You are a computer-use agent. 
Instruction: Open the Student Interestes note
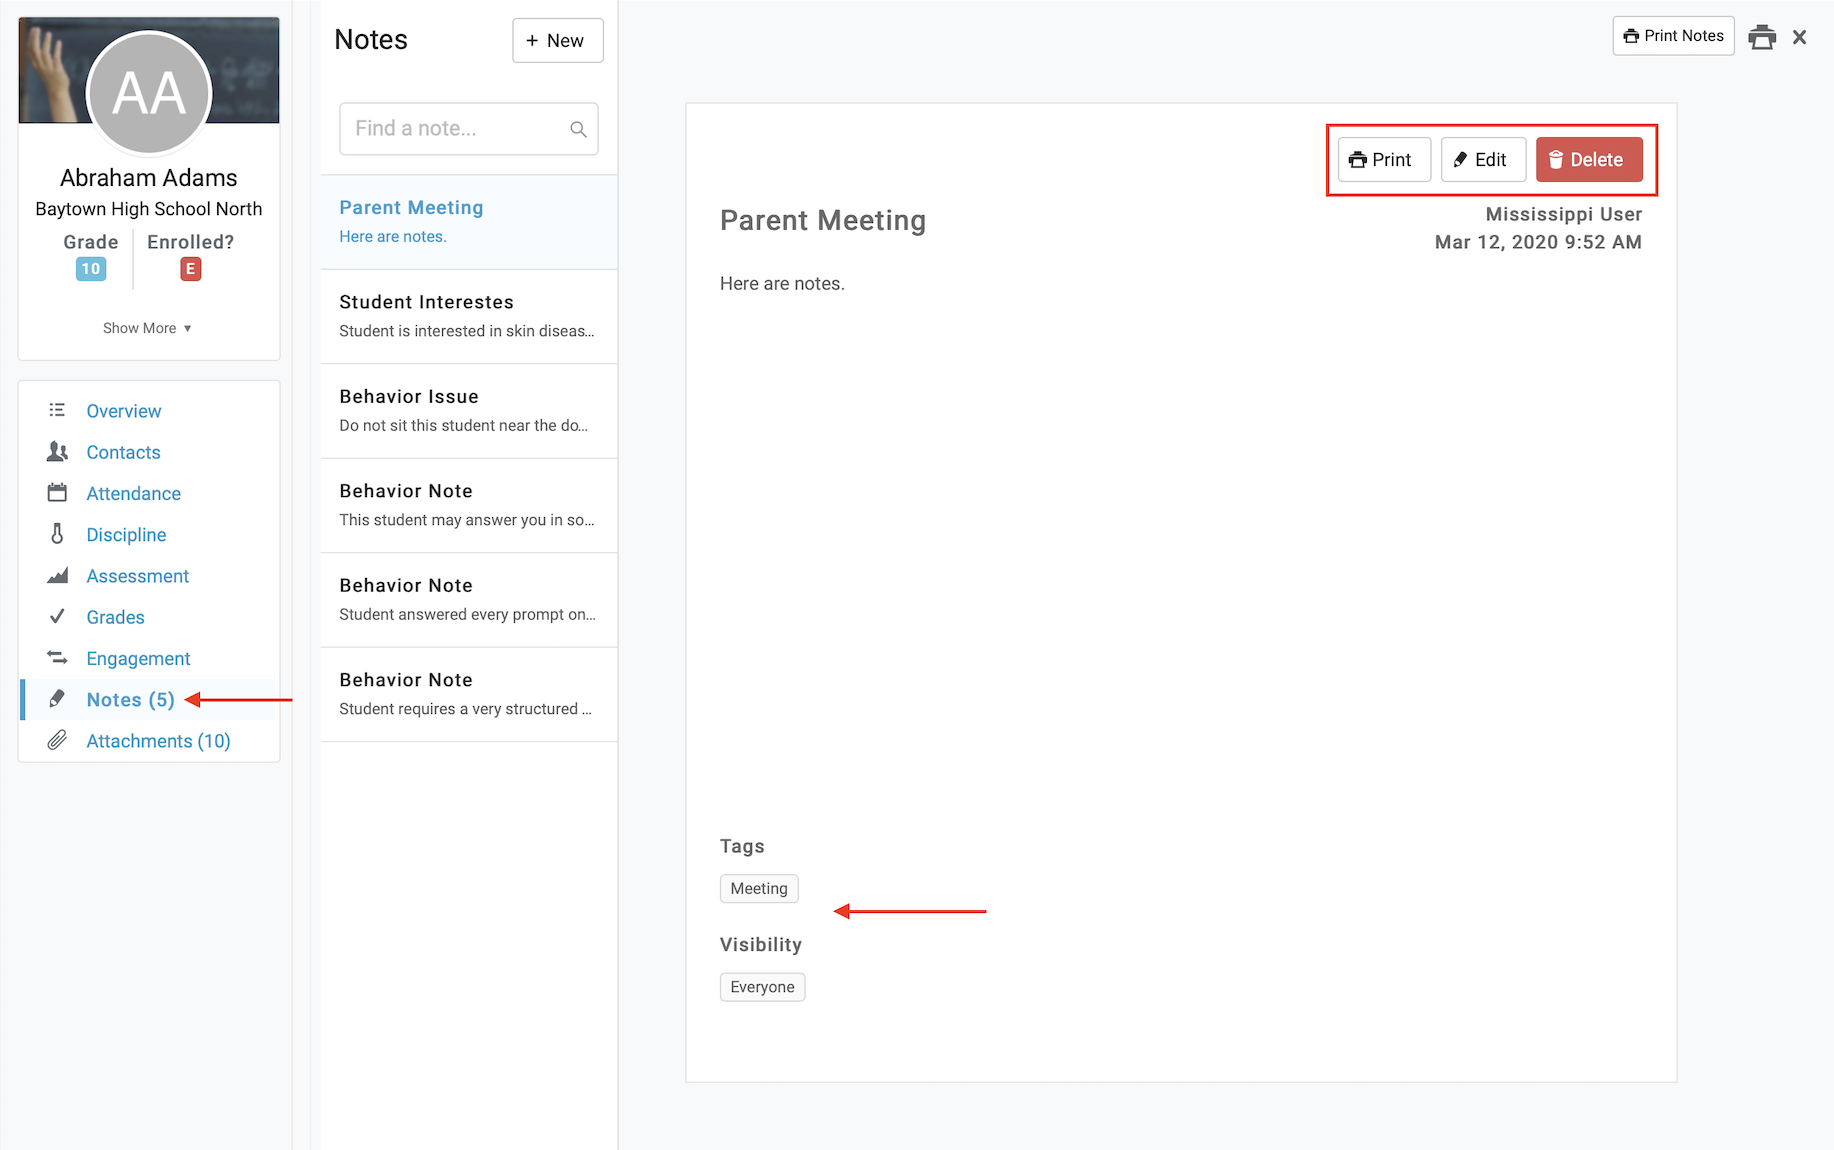(x=469, y=316)
